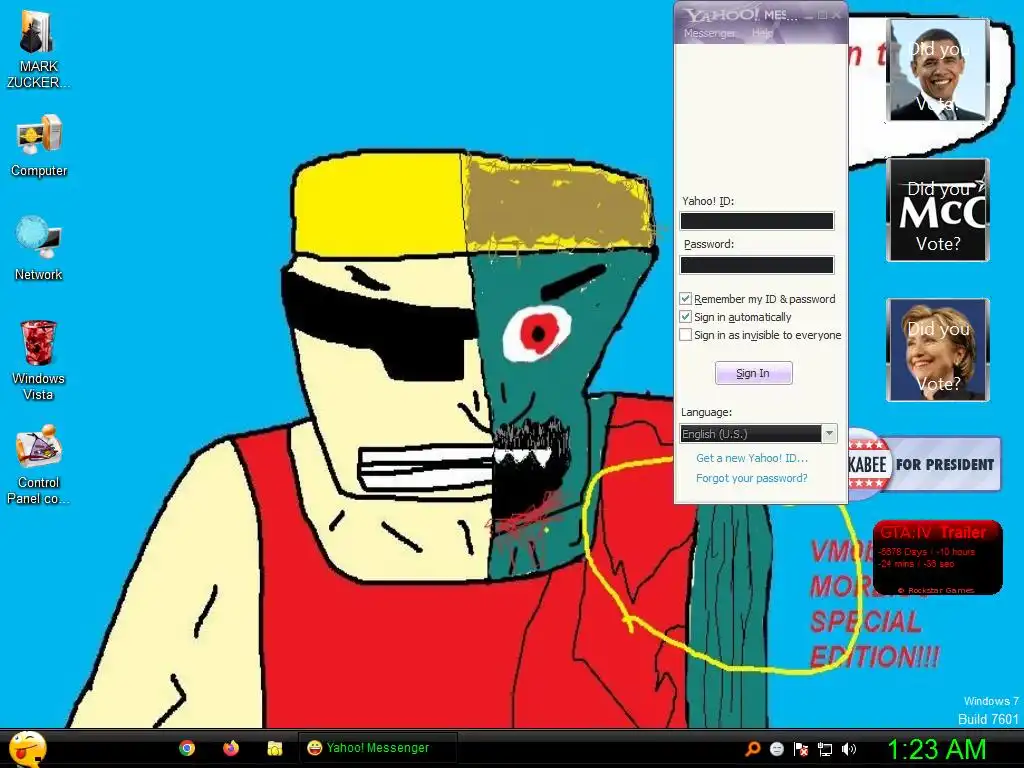This screenshot has height=768, width=1024.
Task: Click the Yahoo Messenger smiley tray icon
Action: click(776, 749)
